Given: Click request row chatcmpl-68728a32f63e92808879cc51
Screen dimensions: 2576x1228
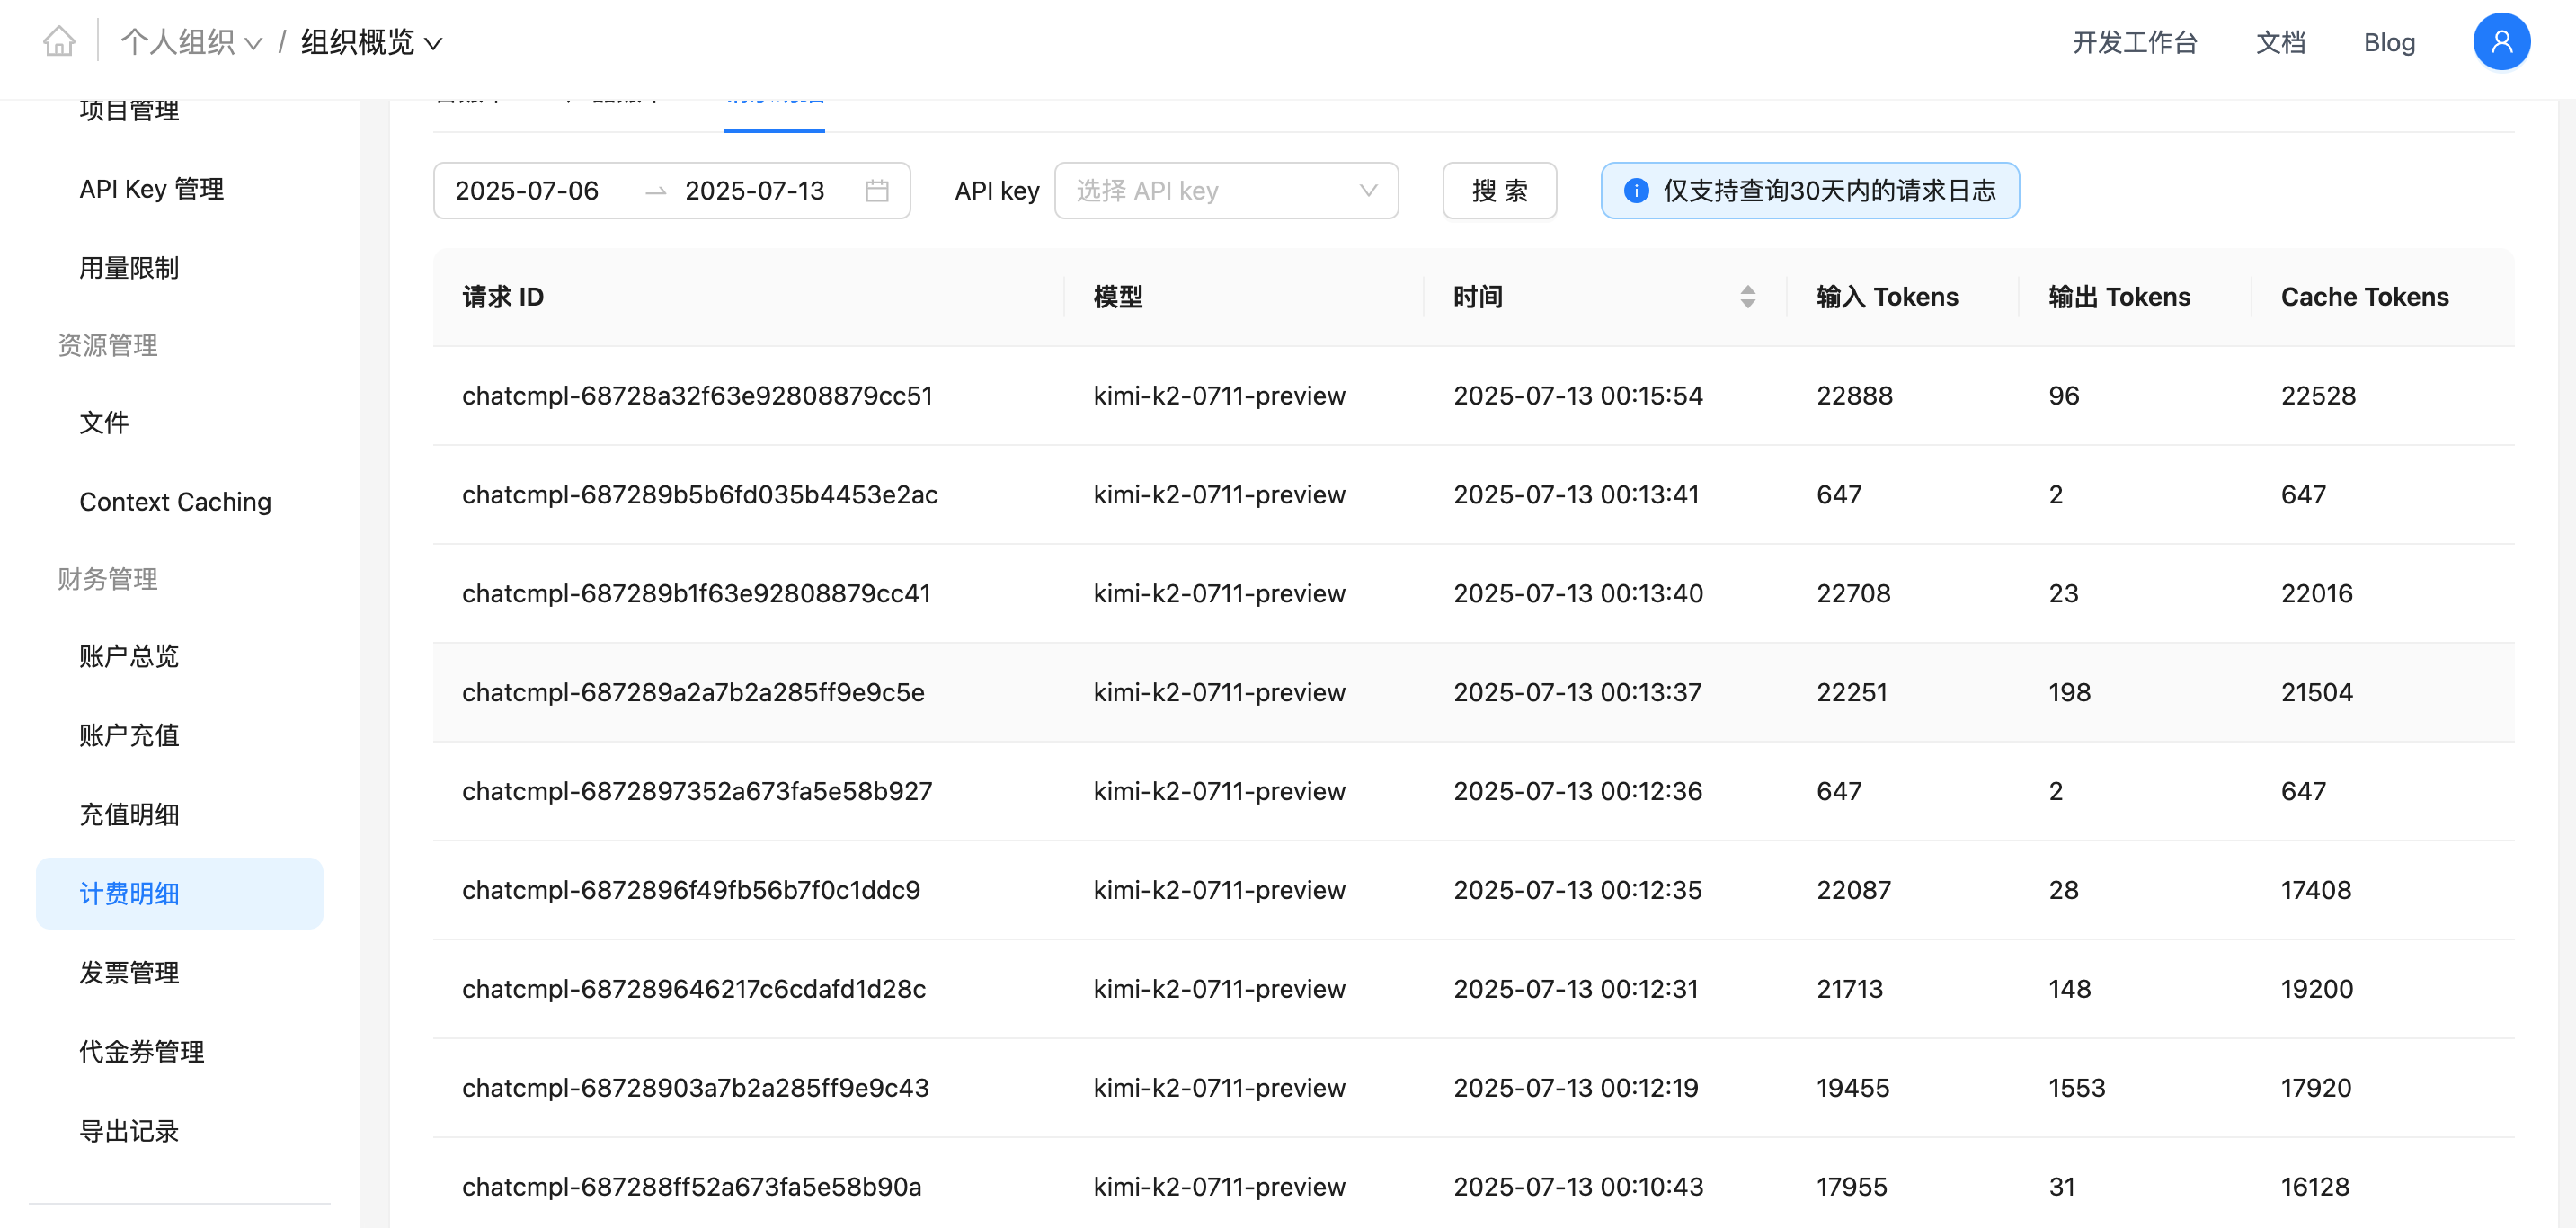Looking at the screenshot, I should 696,395.
